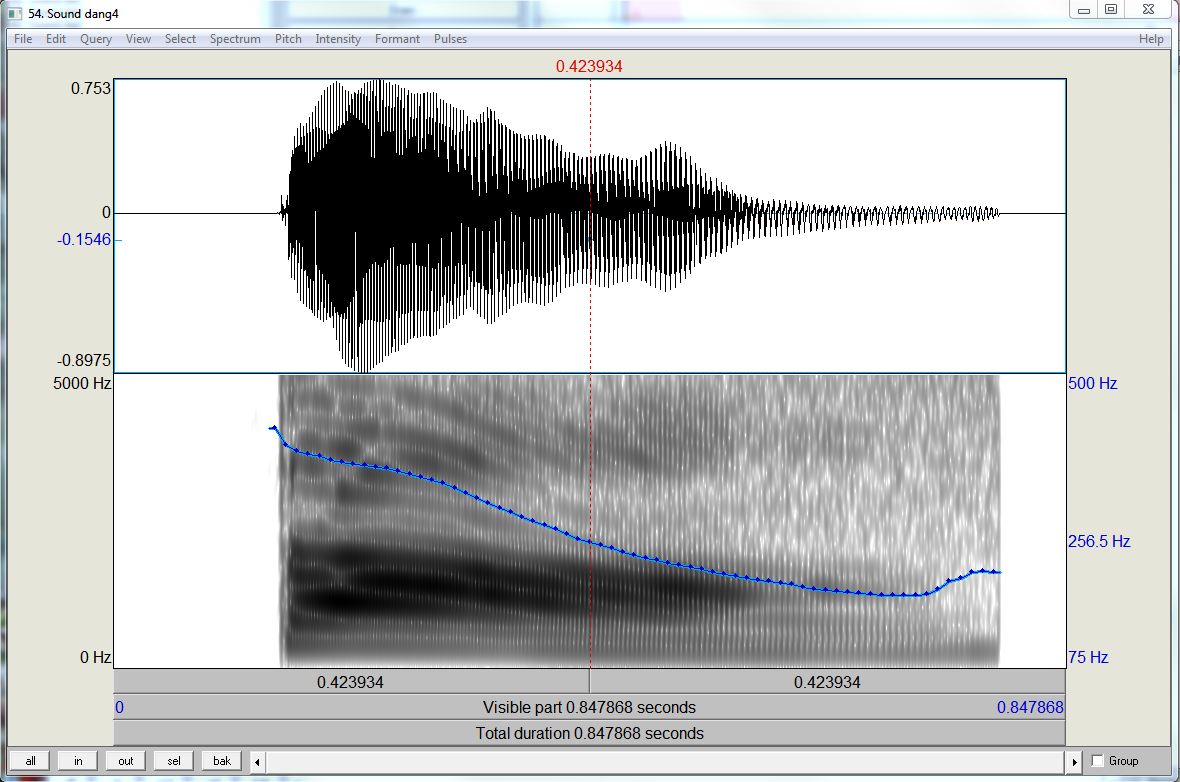Screen dimensions: 1180x782
Task: Toggle the Group checkbox
Action: [x=1097, y=761]
